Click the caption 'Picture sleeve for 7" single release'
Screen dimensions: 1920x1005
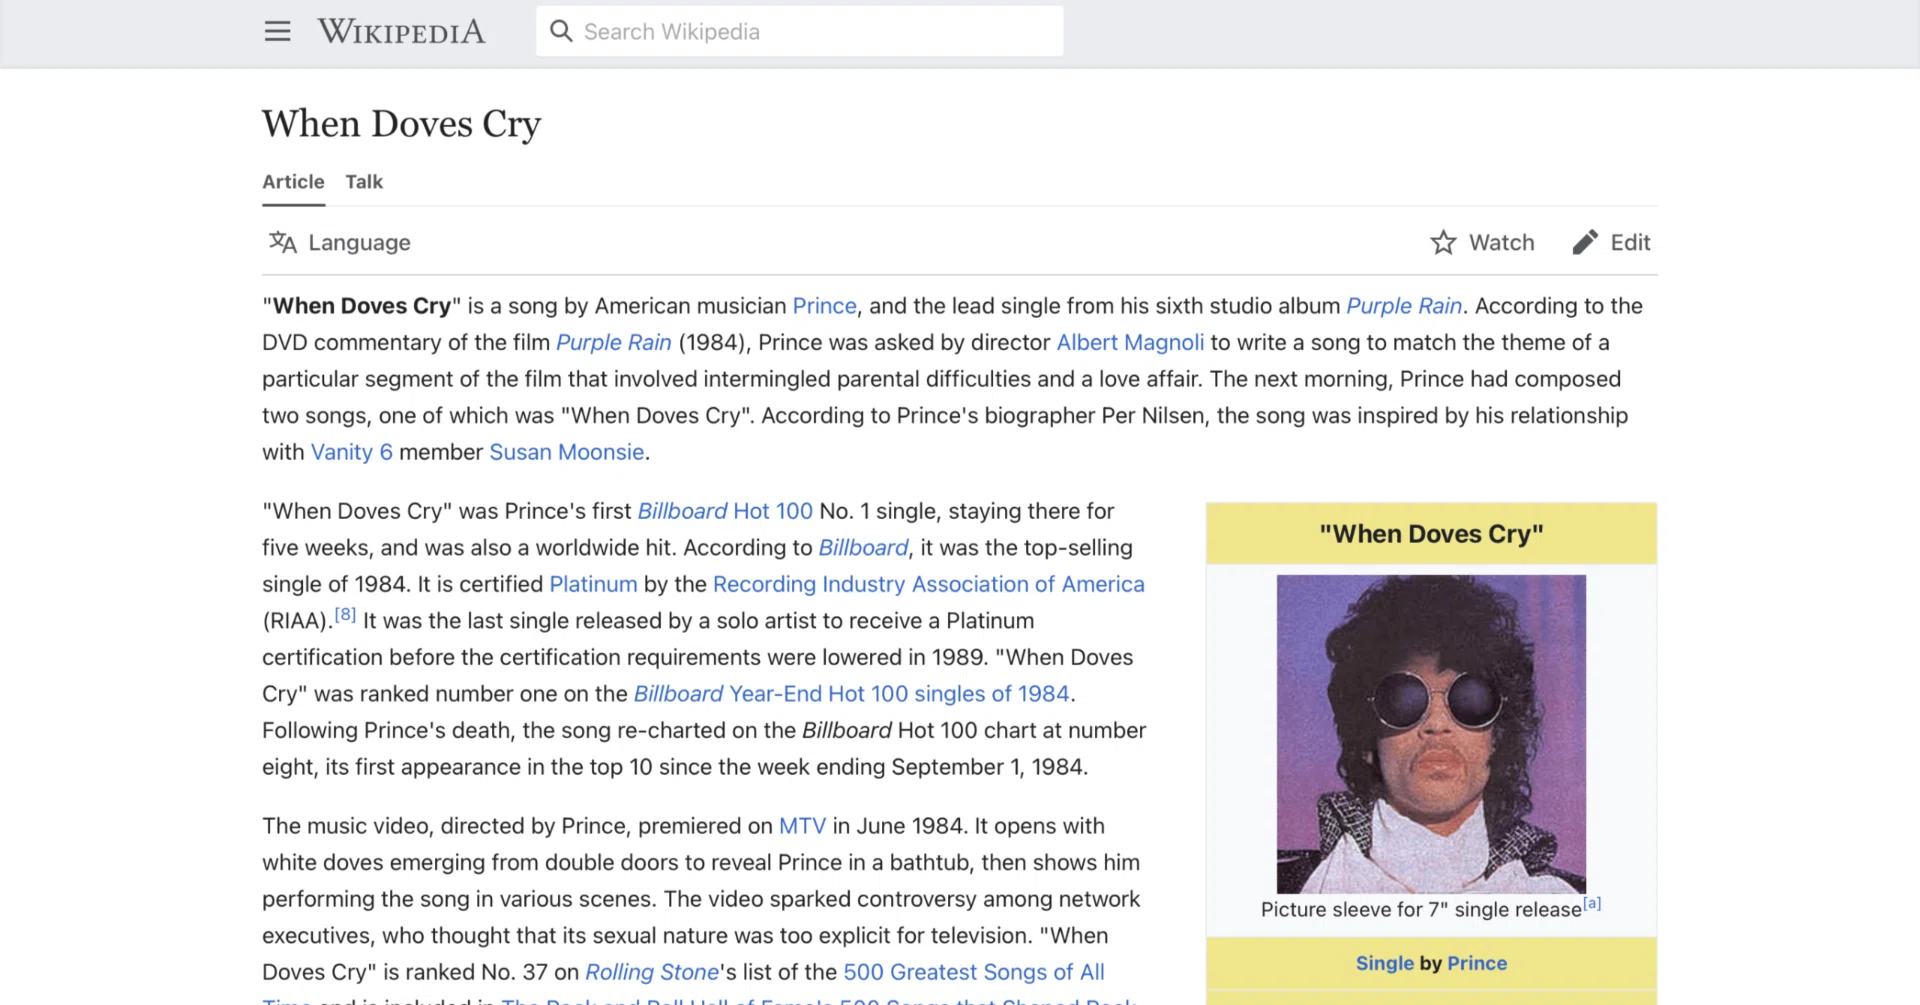coord(1421,909)
